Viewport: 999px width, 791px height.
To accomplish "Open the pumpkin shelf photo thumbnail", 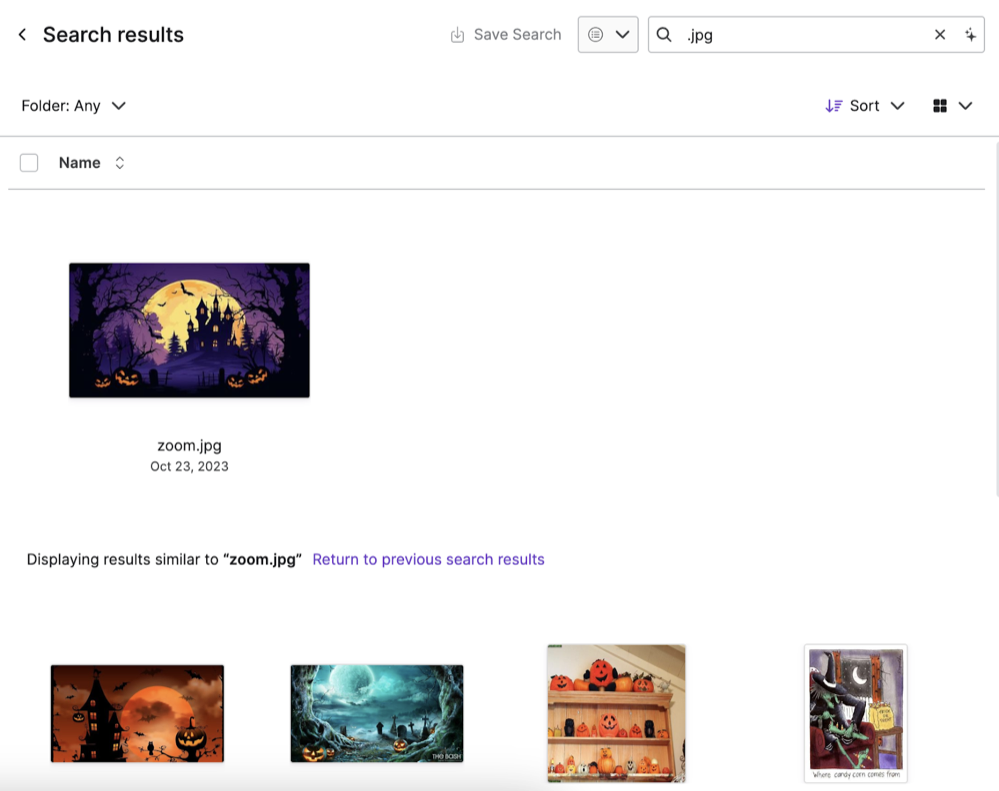I will point(616,713).
